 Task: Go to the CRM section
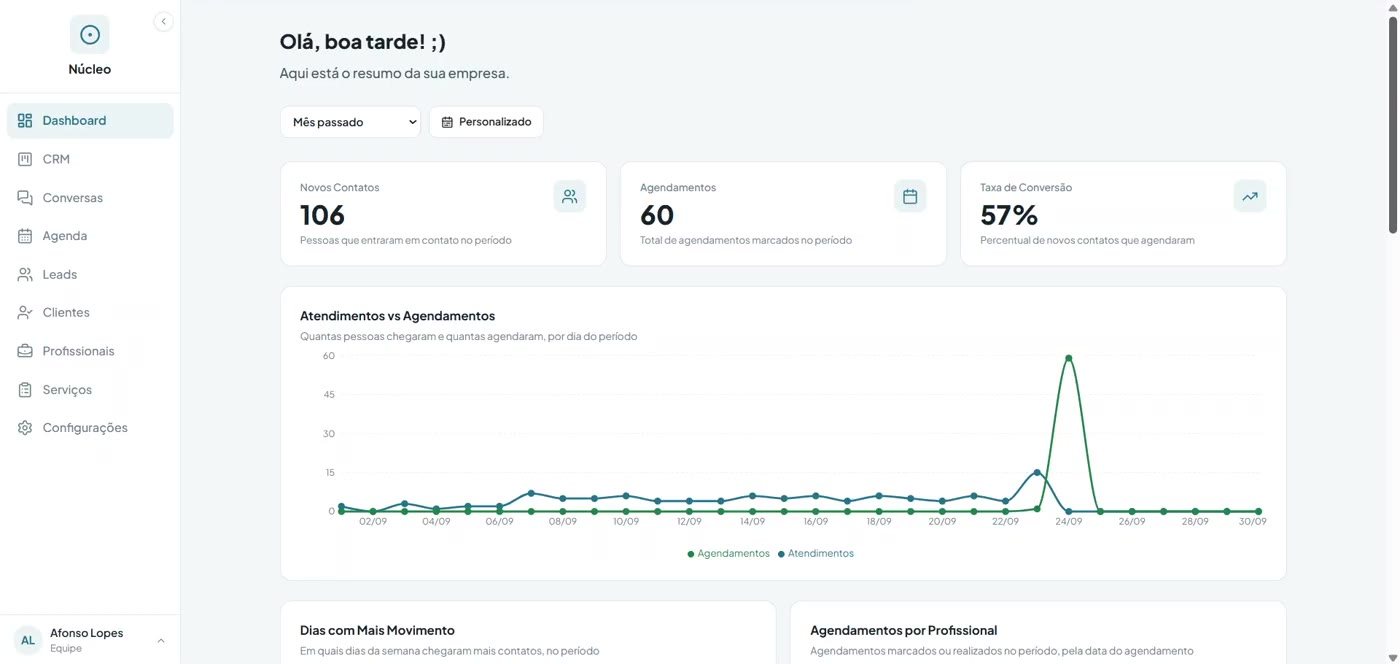(x=90, y=159)
